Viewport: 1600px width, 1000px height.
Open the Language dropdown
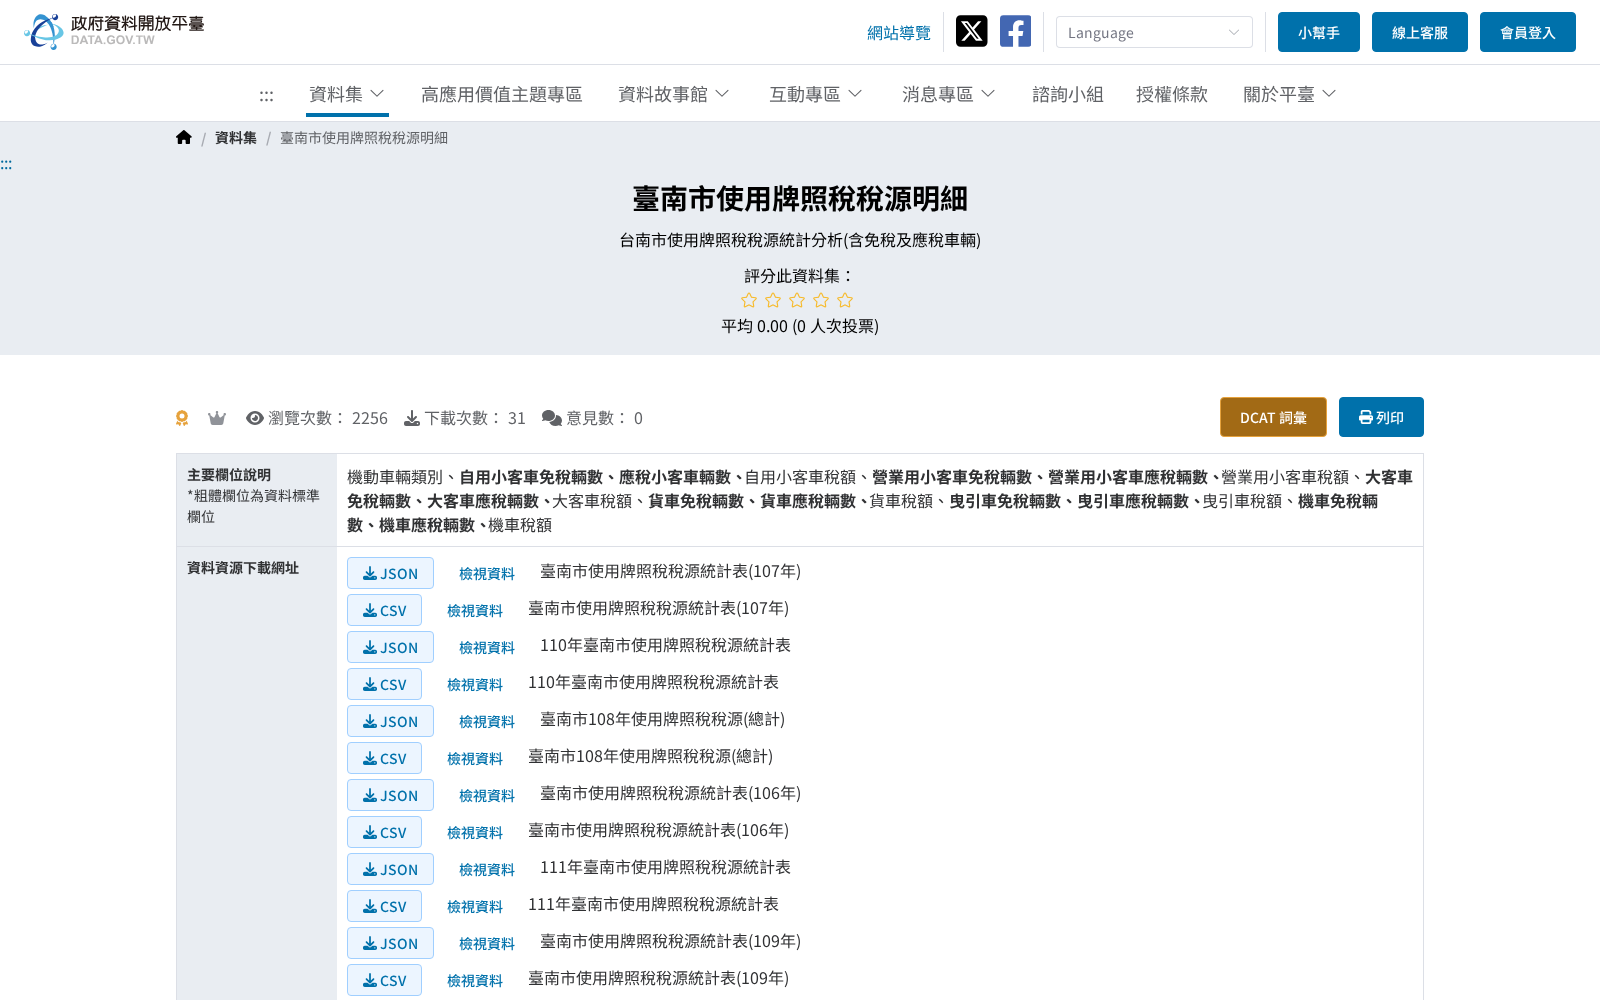1154,32
